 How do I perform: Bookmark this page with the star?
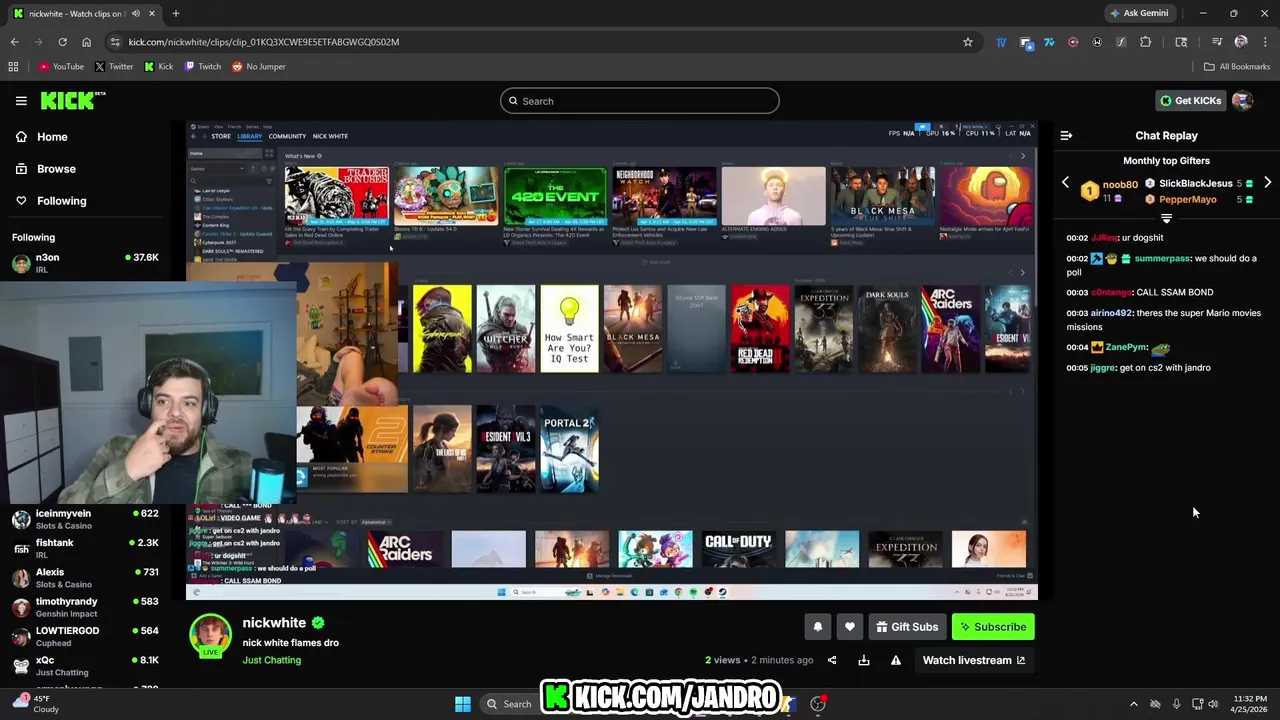[967, 42]
